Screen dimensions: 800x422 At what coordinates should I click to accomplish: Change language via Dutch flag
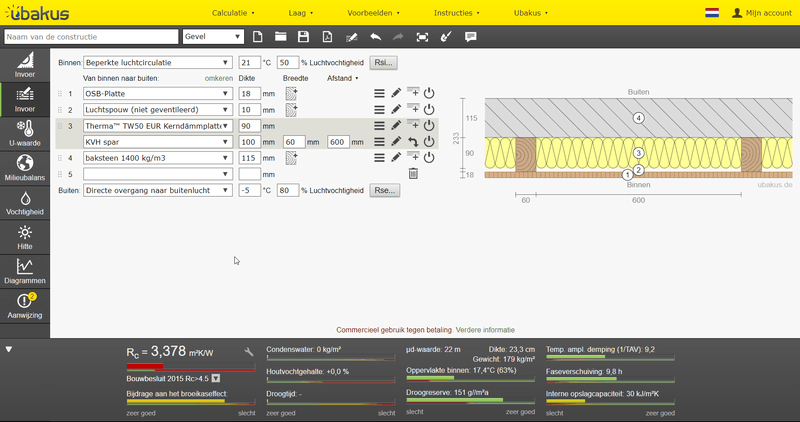[712, 13]
